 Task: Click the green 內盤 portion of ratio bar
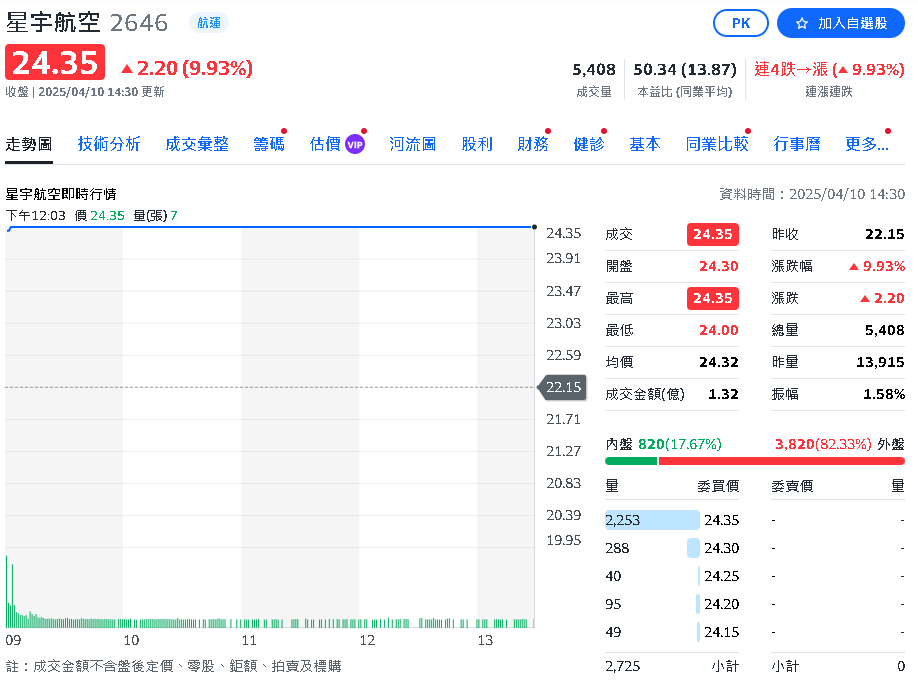tap(631, 461)
